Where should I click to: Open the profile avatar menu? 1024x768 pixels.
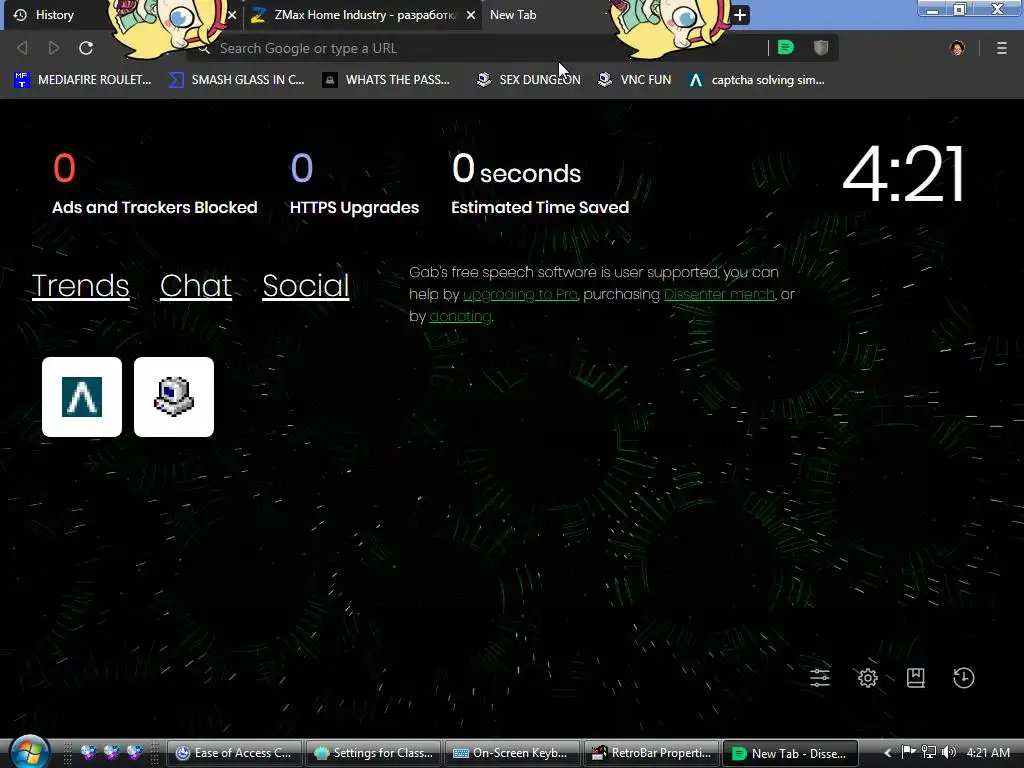(x=957, y=48)
